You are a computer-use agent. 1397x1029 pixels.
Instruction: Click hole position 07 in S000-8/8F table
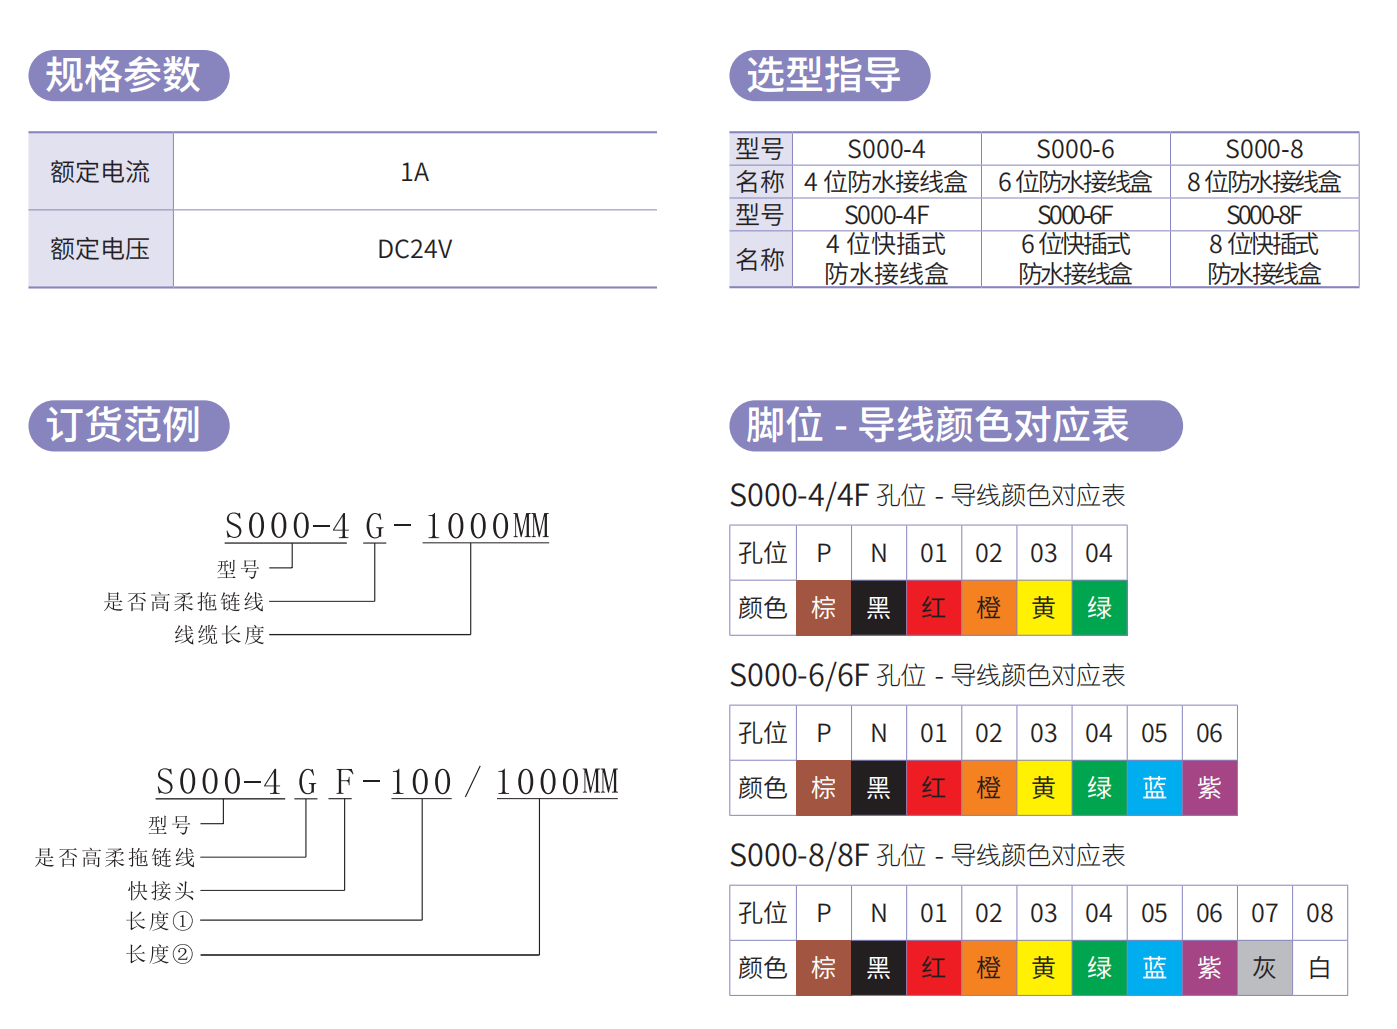1264,913
